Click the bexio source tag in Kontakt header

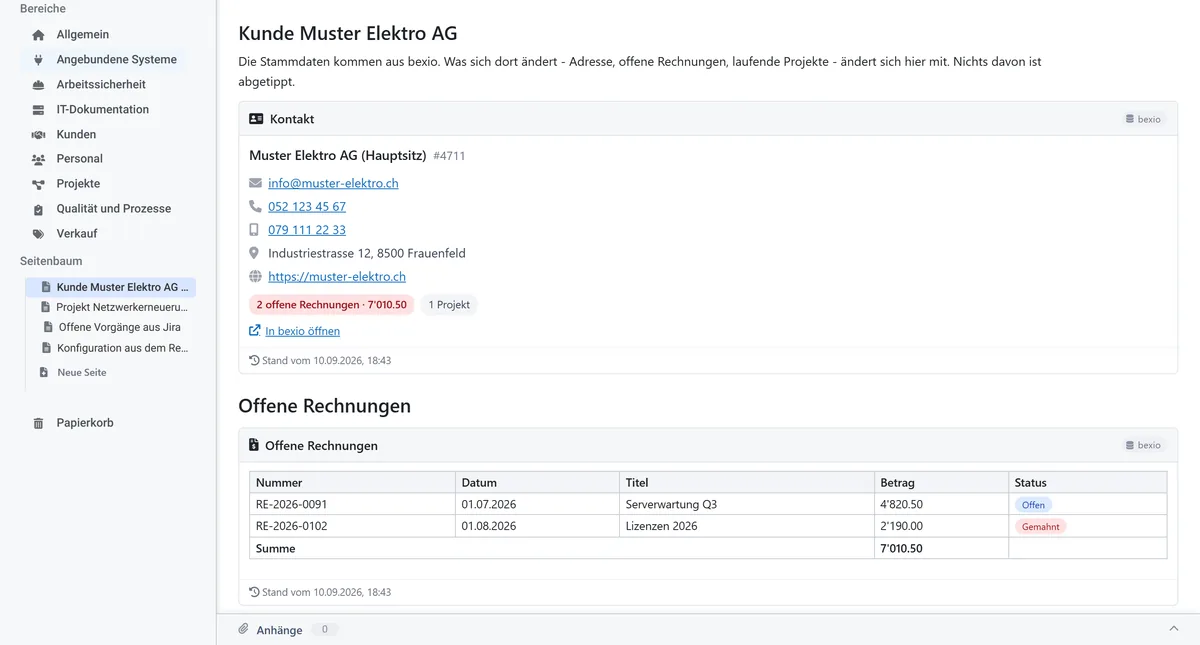point(1143,119)
